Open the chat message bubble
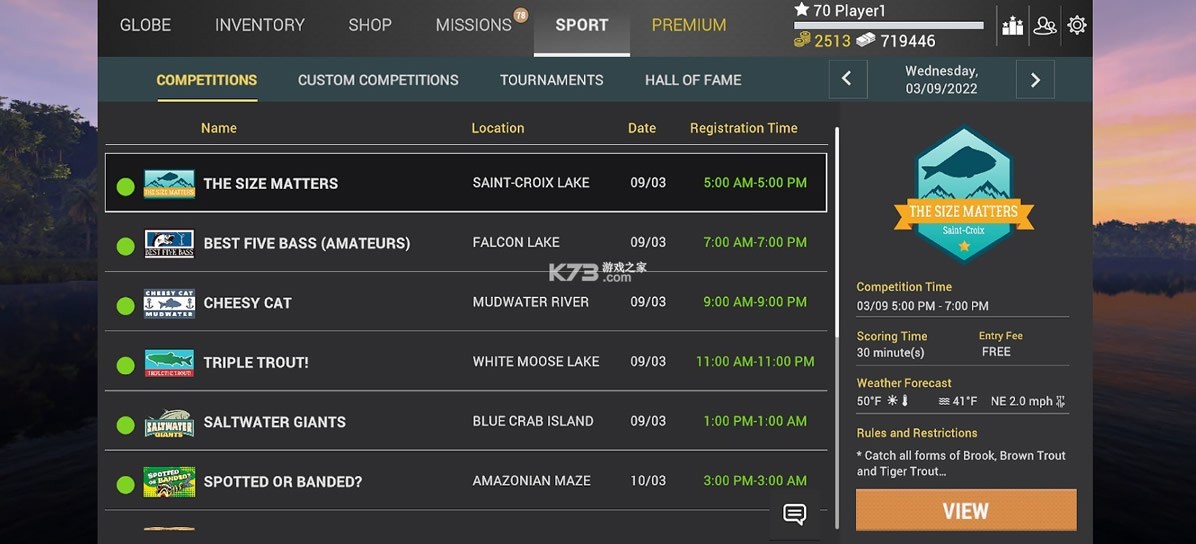 click(x=795, y=514)
